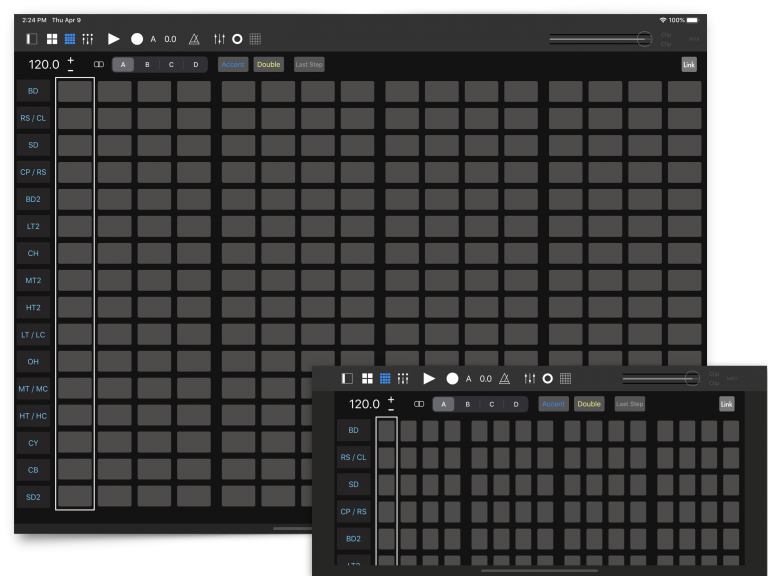This screenshot has width=768, height=576.
Task: Select CP / RS track in large window
Action: pyautogui.click(x=33, y=172)
